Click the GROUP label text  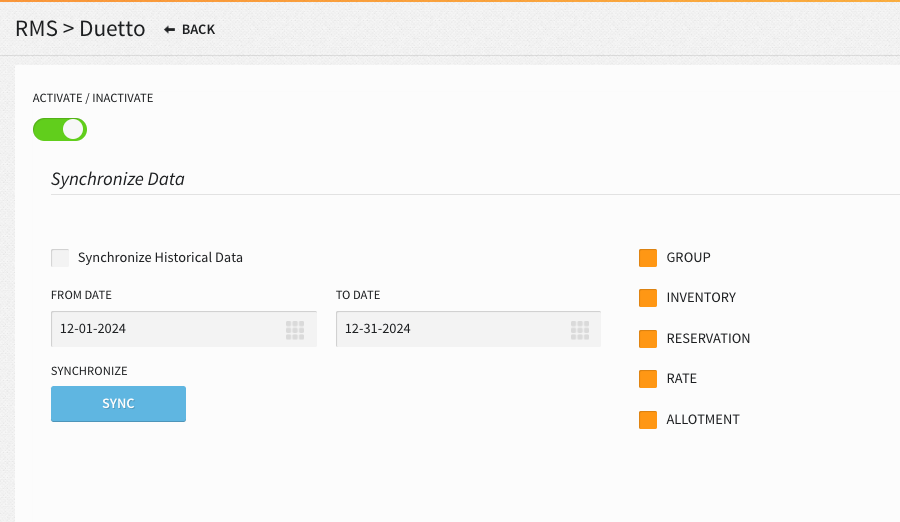[x=688, y=257]
